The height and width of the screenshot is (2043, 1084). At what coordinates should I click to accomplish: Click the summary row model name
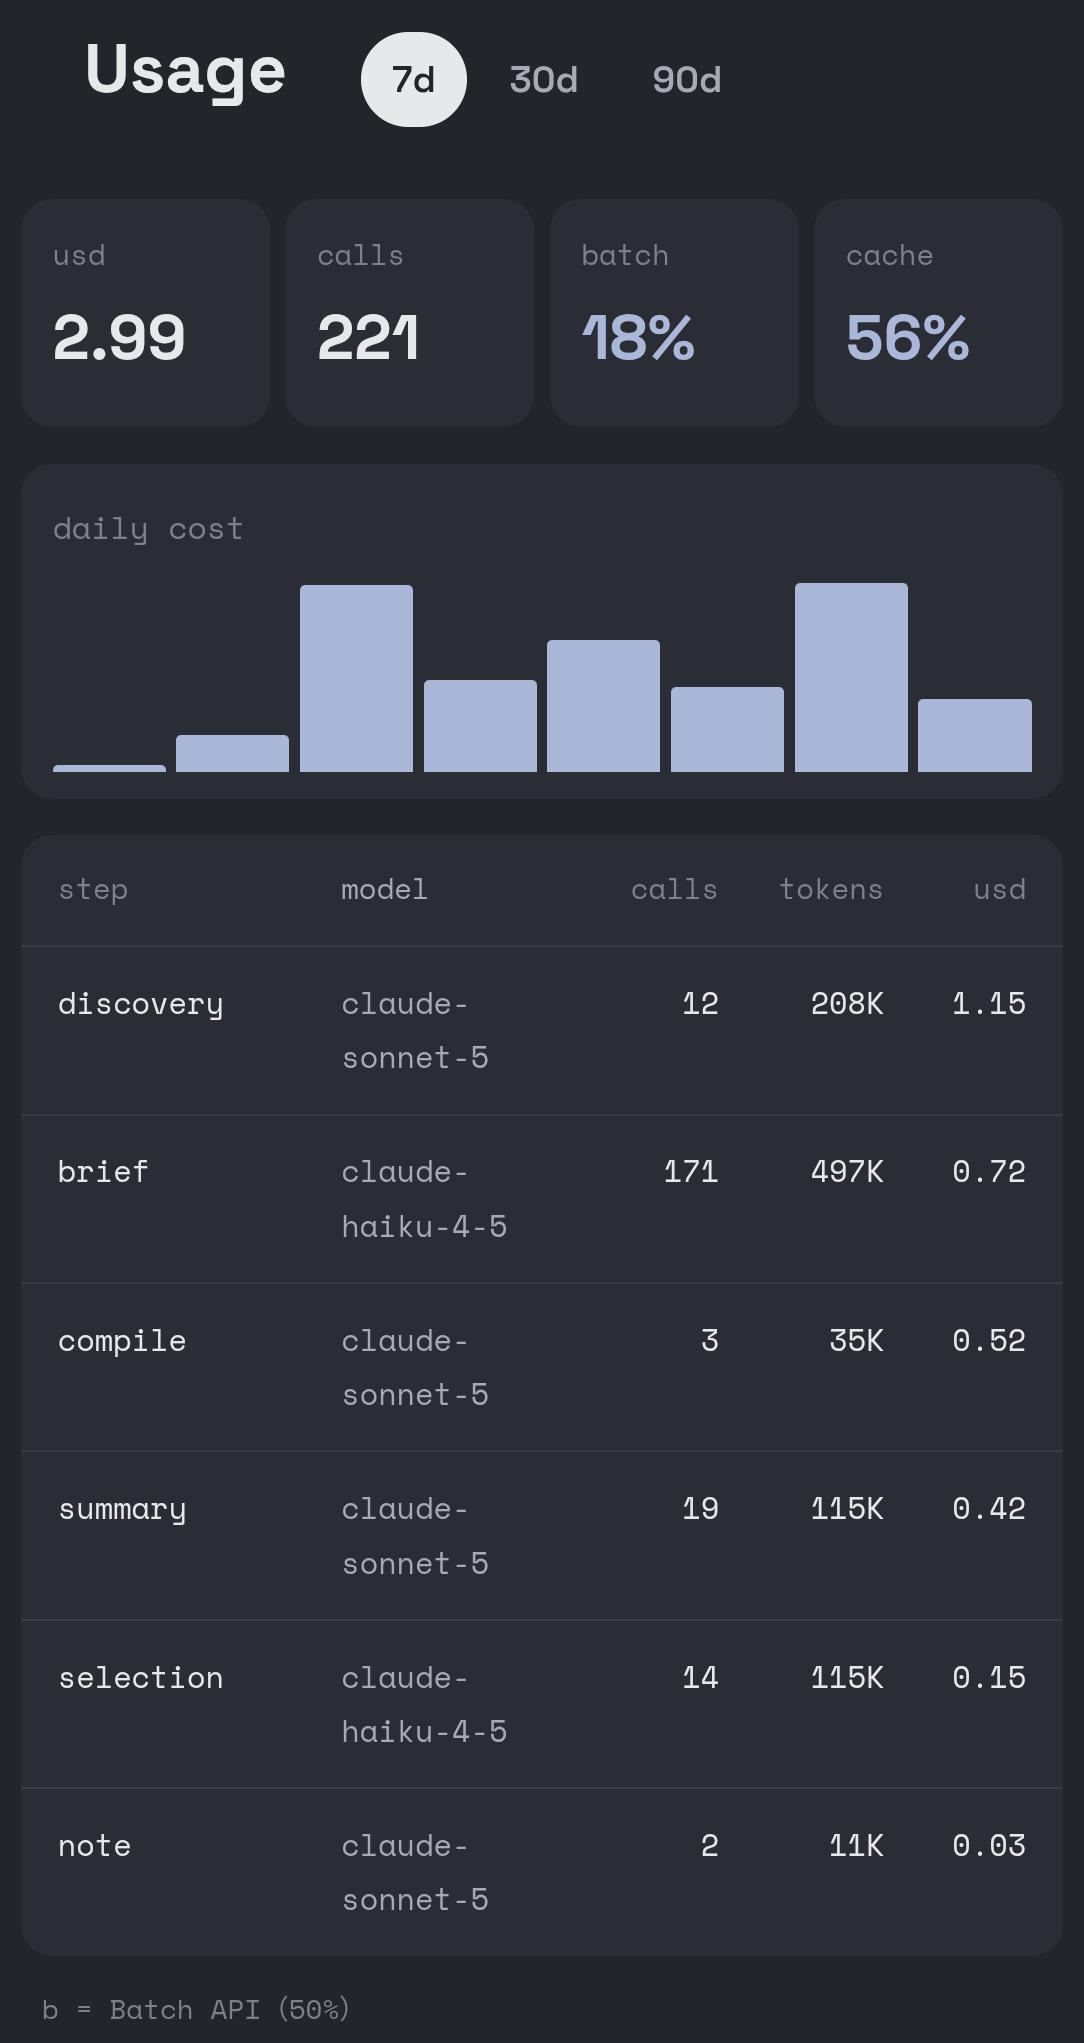pos(415,1536)
